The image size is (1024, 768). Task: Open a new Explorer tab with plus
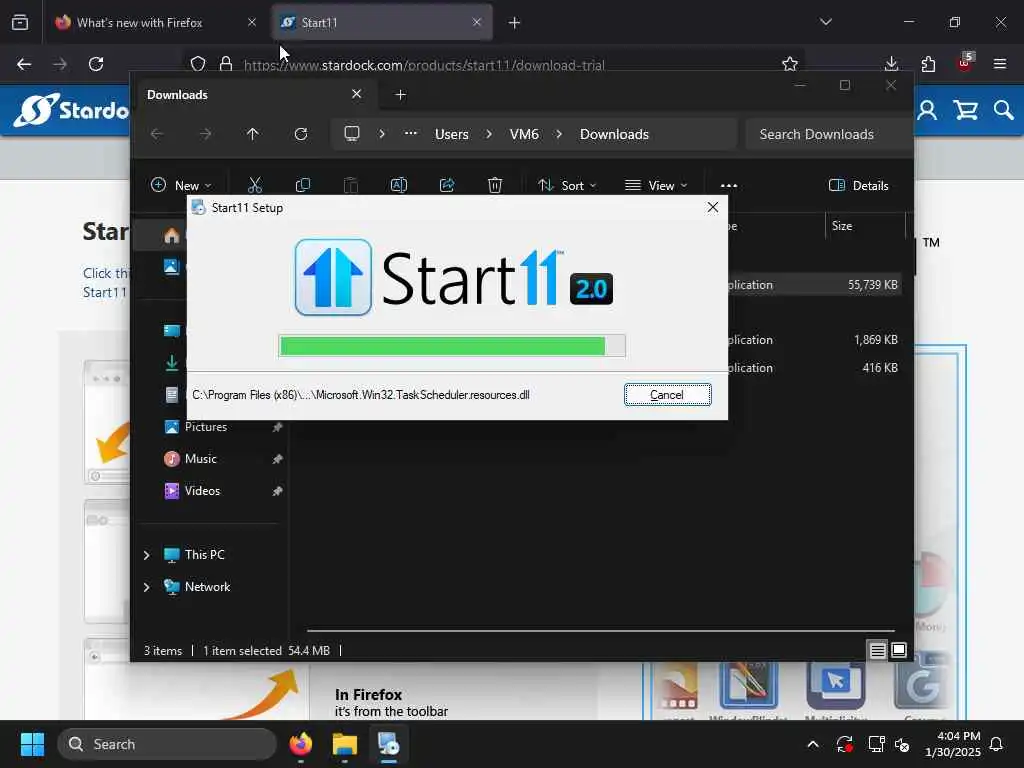tap(400, 95)
